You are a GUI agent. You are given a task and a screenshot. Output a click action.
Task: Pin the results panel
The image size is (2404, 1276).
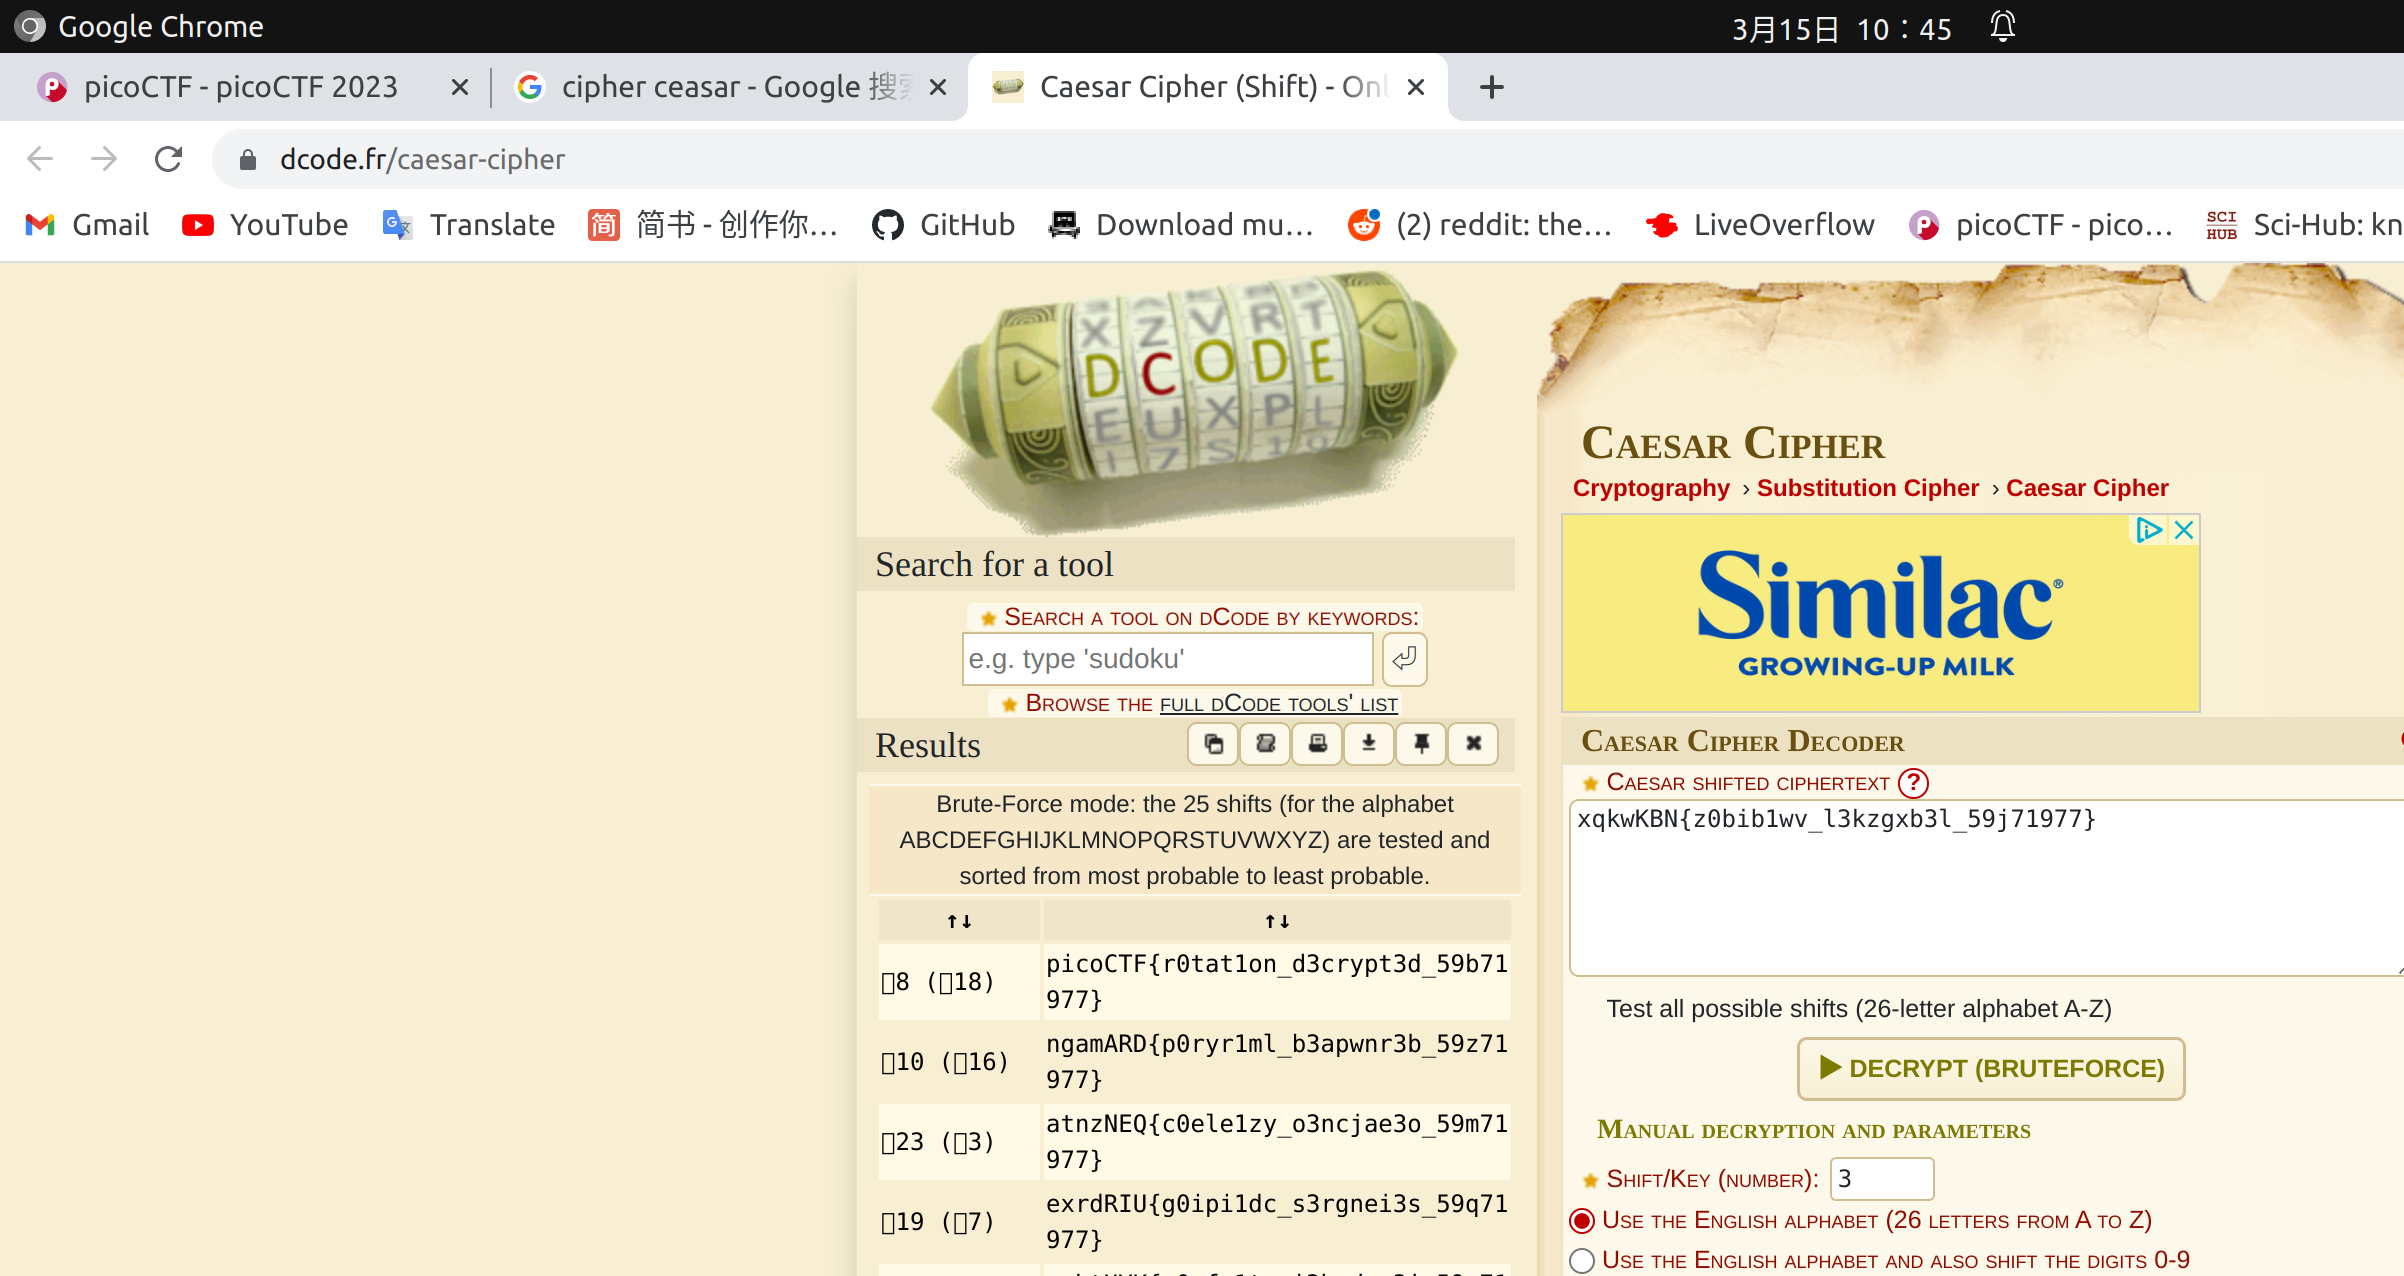(x=1421, y=744)
